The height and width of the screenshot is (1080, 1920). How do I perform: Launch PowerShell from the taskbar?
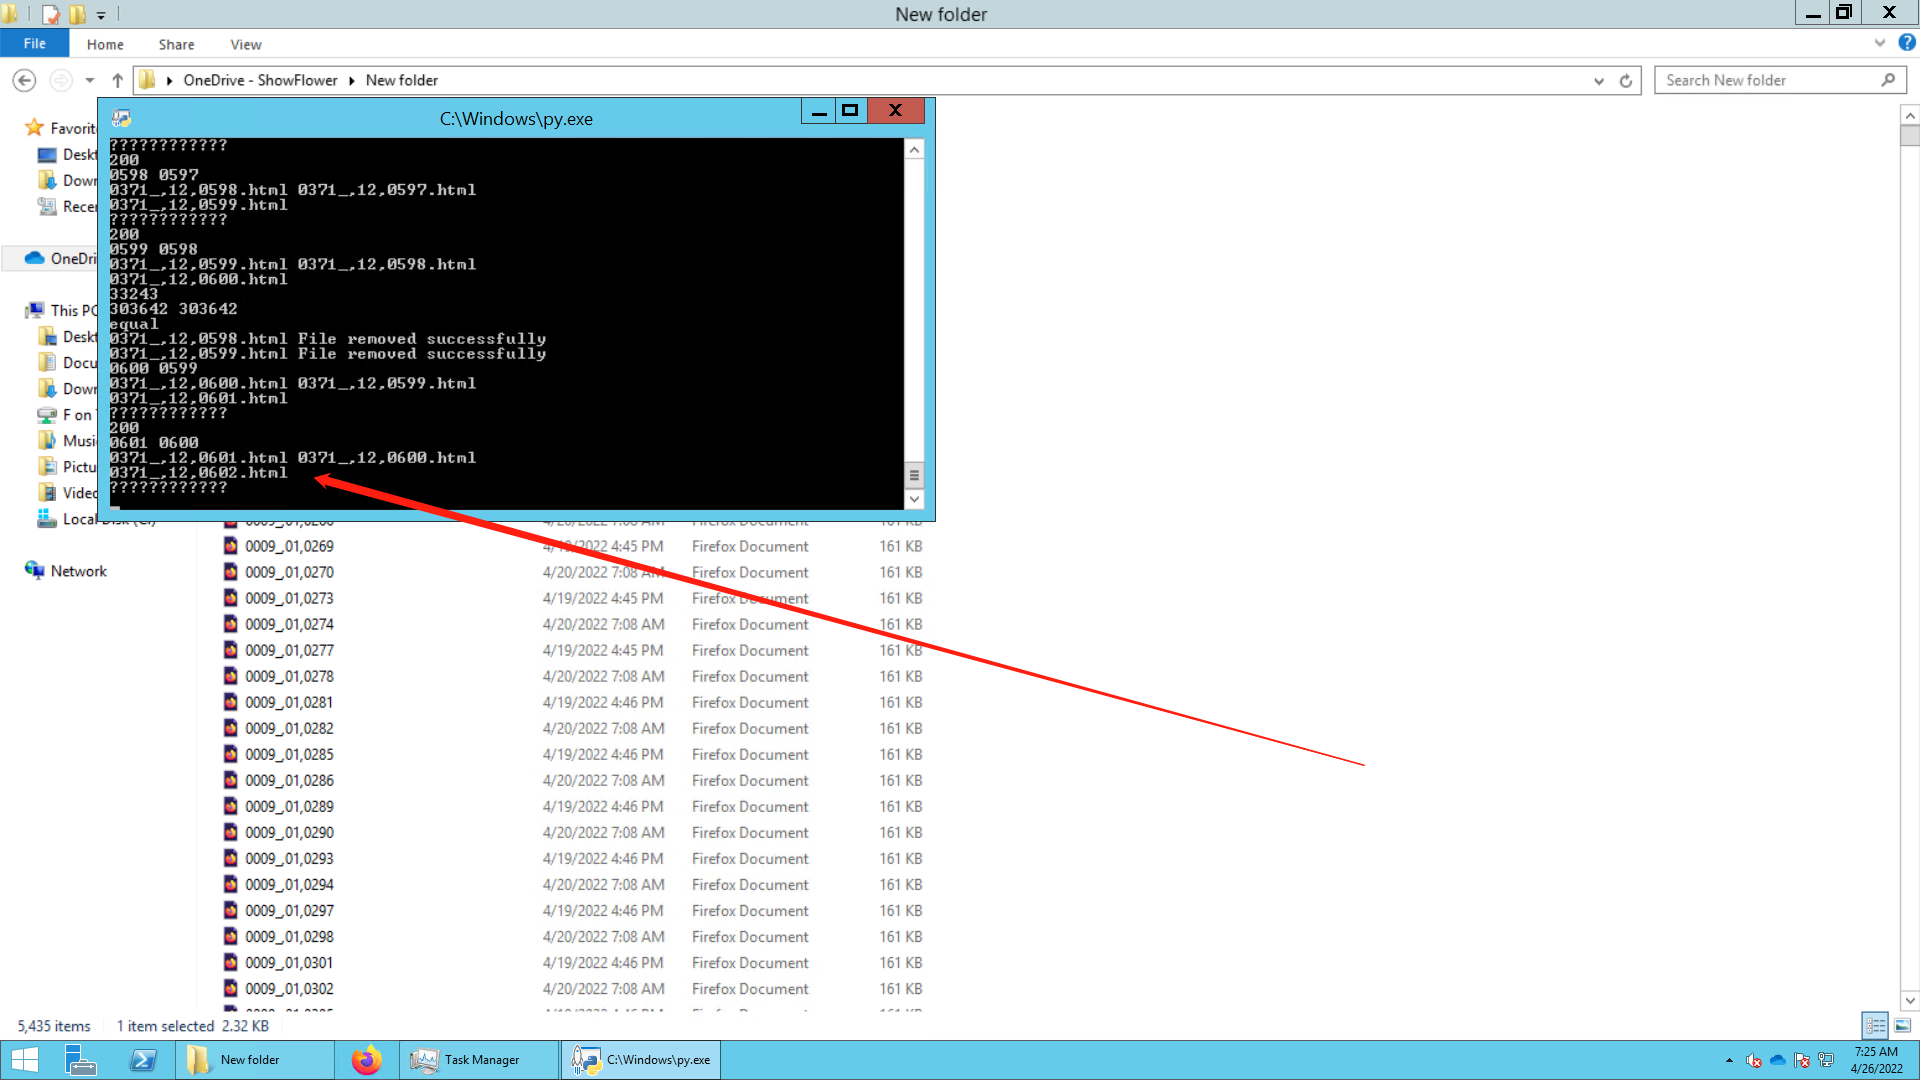143,1060
